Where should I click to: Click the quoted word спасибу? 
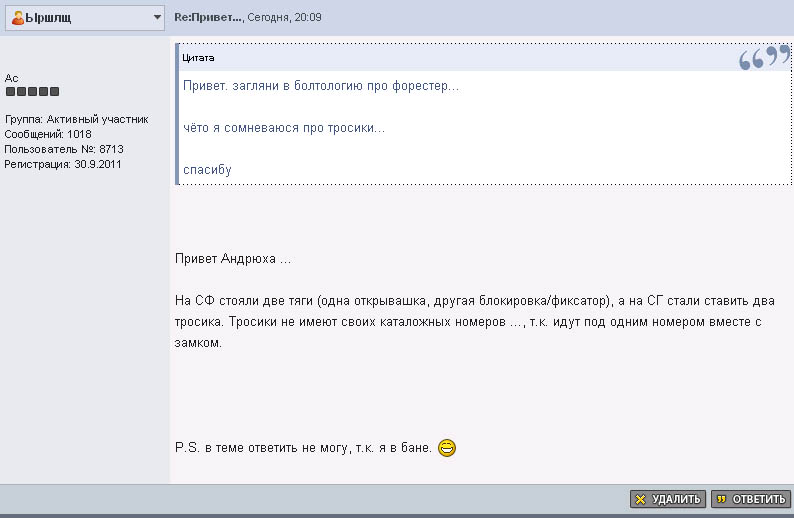coord(207,170)
